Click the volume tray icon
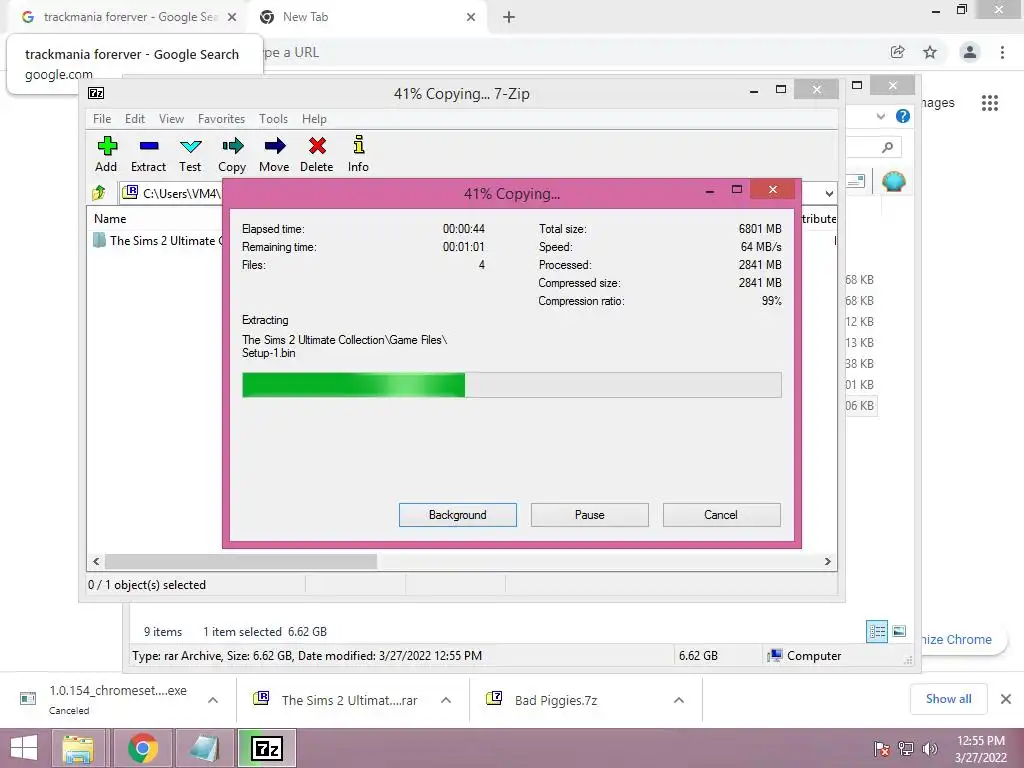 click(930, 748)
